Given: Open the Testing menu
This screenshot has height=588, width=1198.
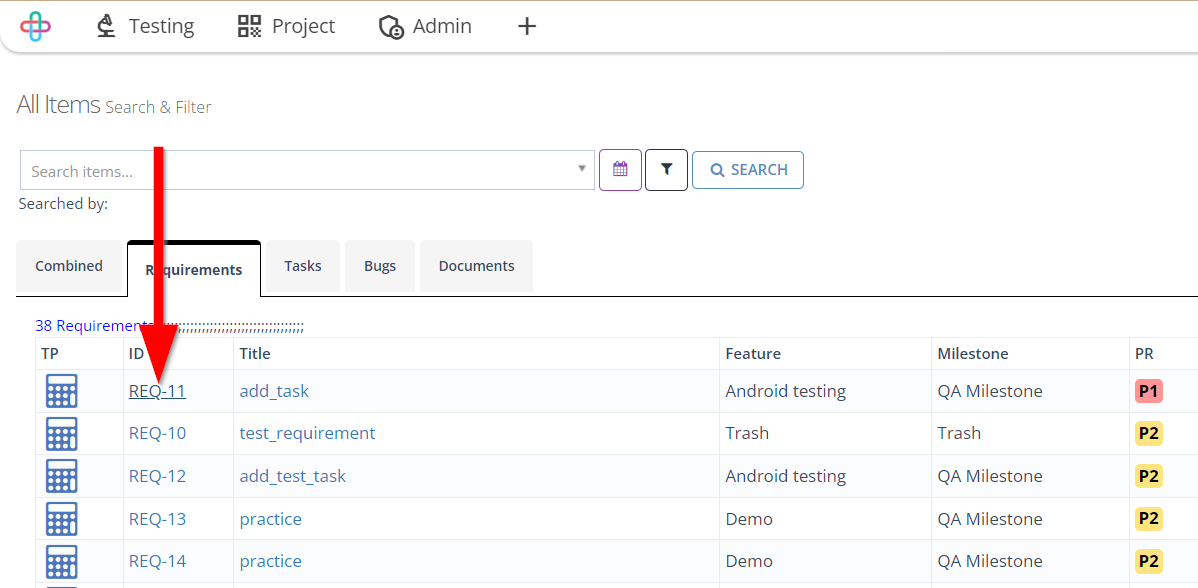Looking at the screenshot, I should tap(145, 27).
